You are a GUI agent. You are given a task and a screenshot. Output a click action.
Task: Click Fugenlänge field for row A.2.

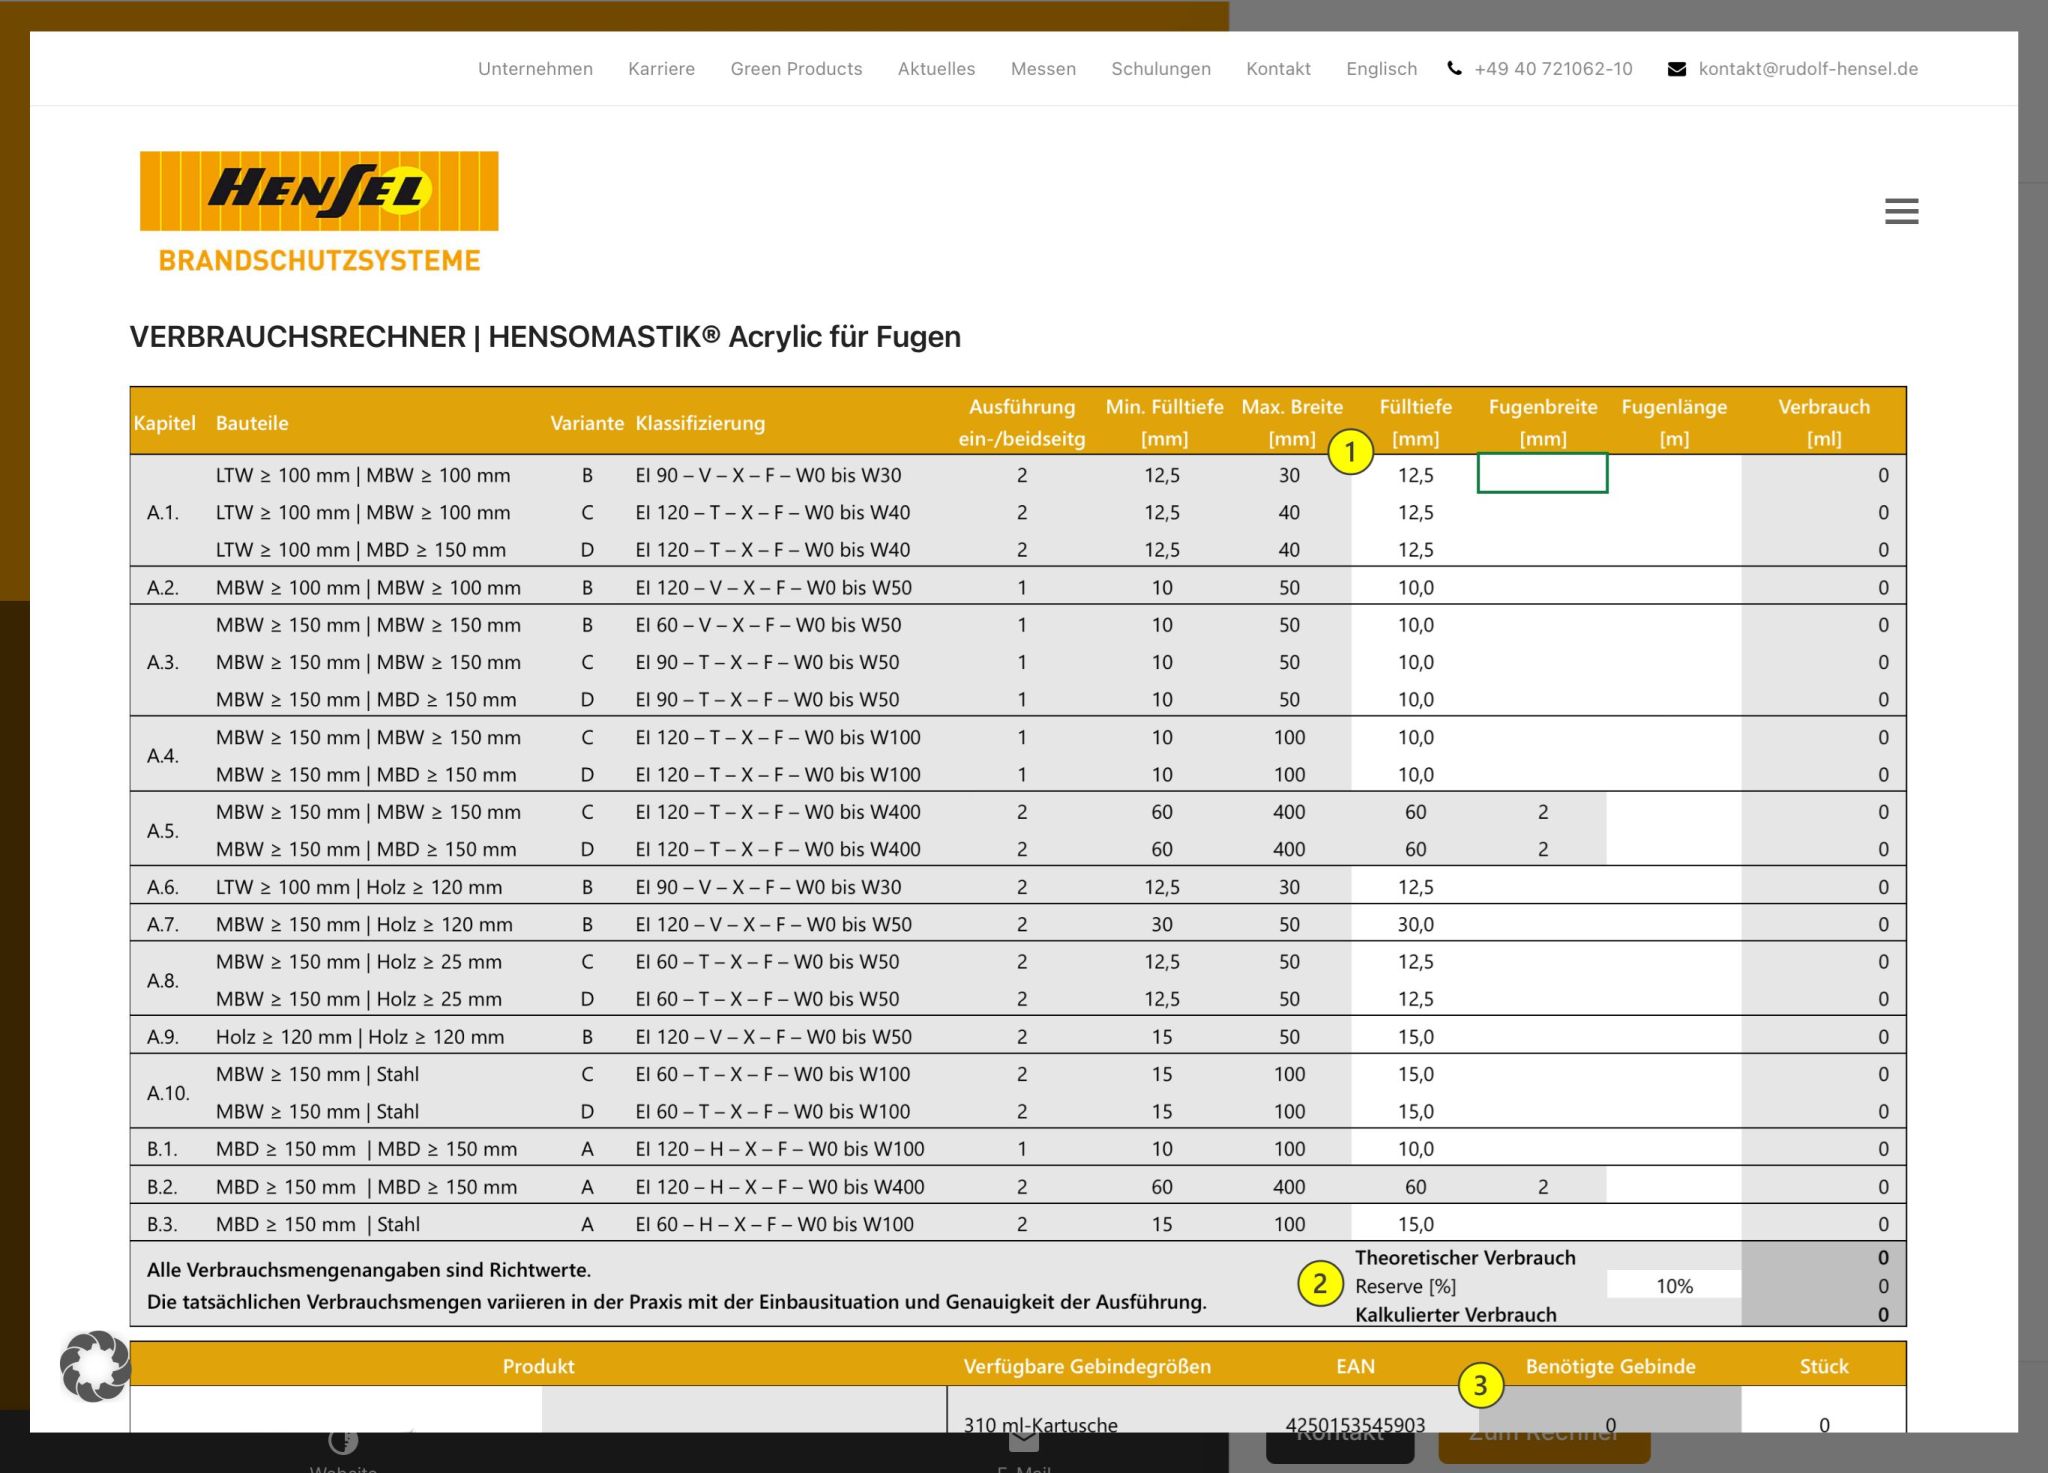[1673, 587]
